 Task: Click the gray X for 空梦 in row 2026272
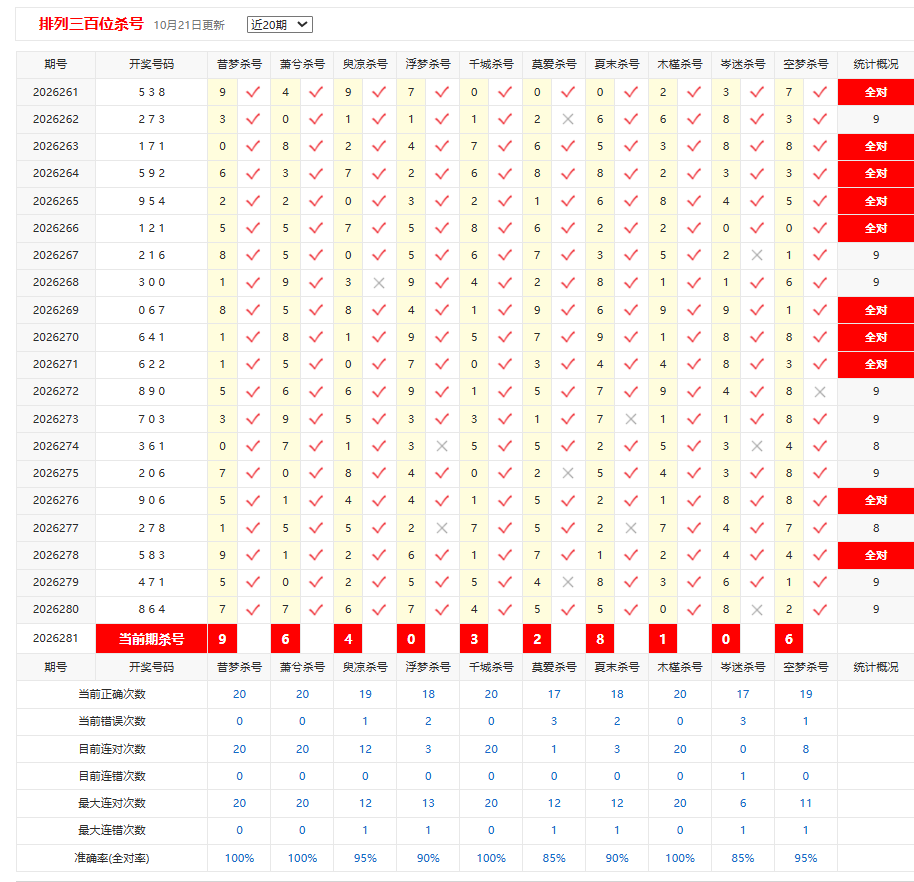pyautogui.click(x=820, y=392)
